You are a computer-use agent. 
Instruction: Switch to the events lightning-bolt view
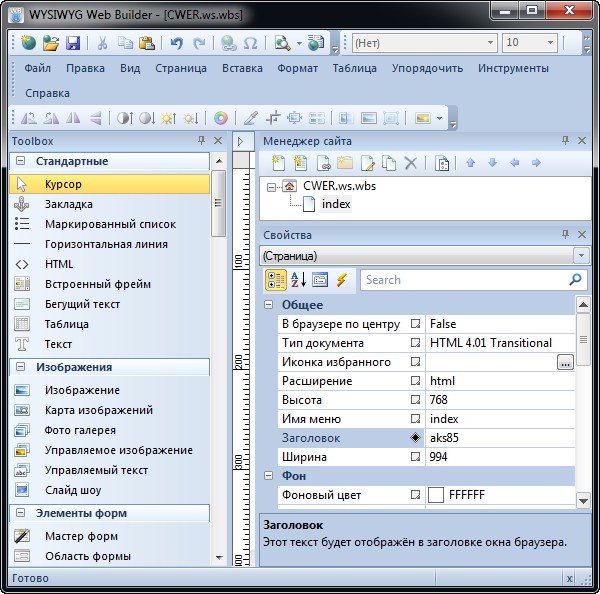341,280
